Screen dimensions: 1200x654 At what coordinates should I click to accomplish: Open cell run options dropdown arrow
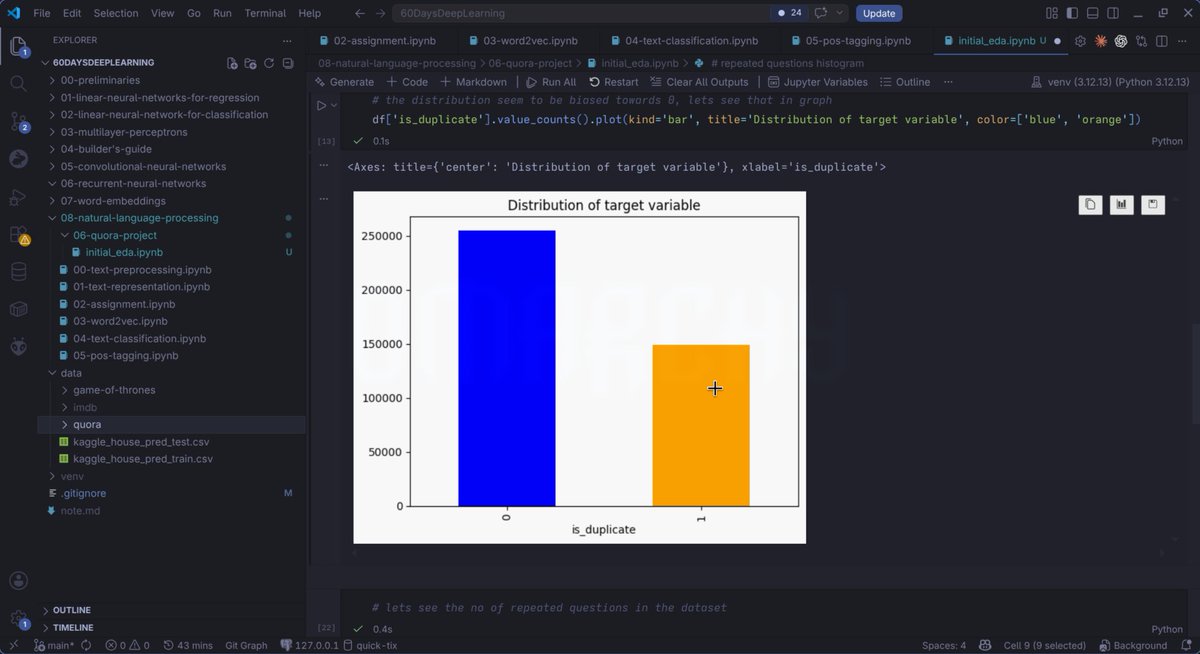(334, 105)
